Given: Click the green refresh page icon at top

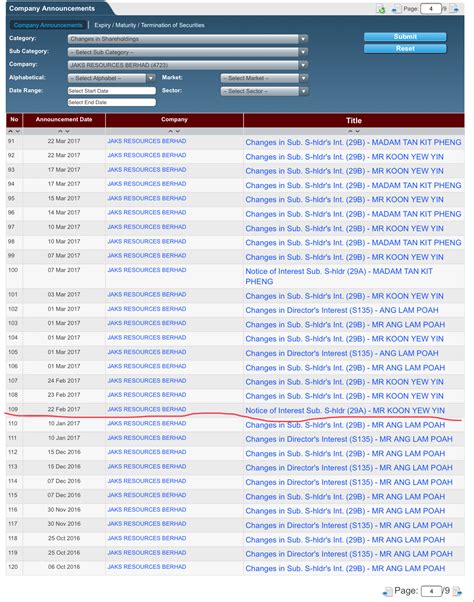Looking at the screenshot, I should coord(381,9).
